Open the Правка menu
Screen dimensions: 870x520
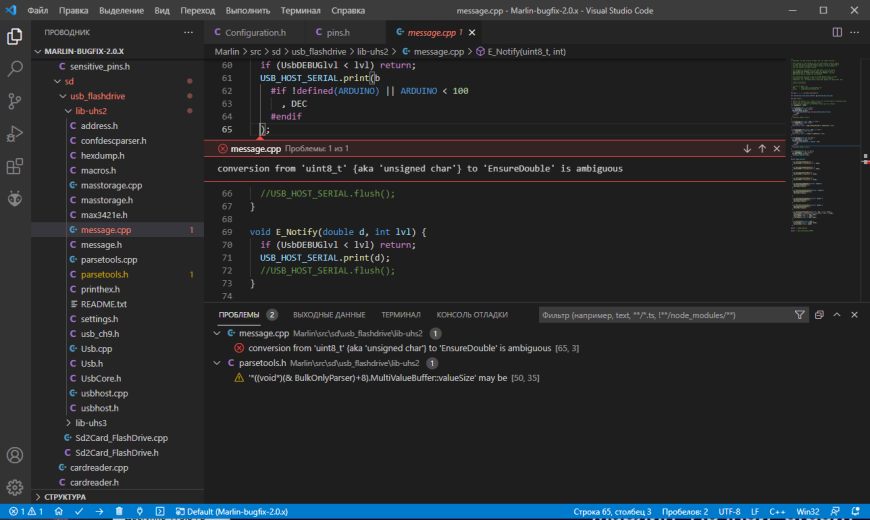point(73,11)
